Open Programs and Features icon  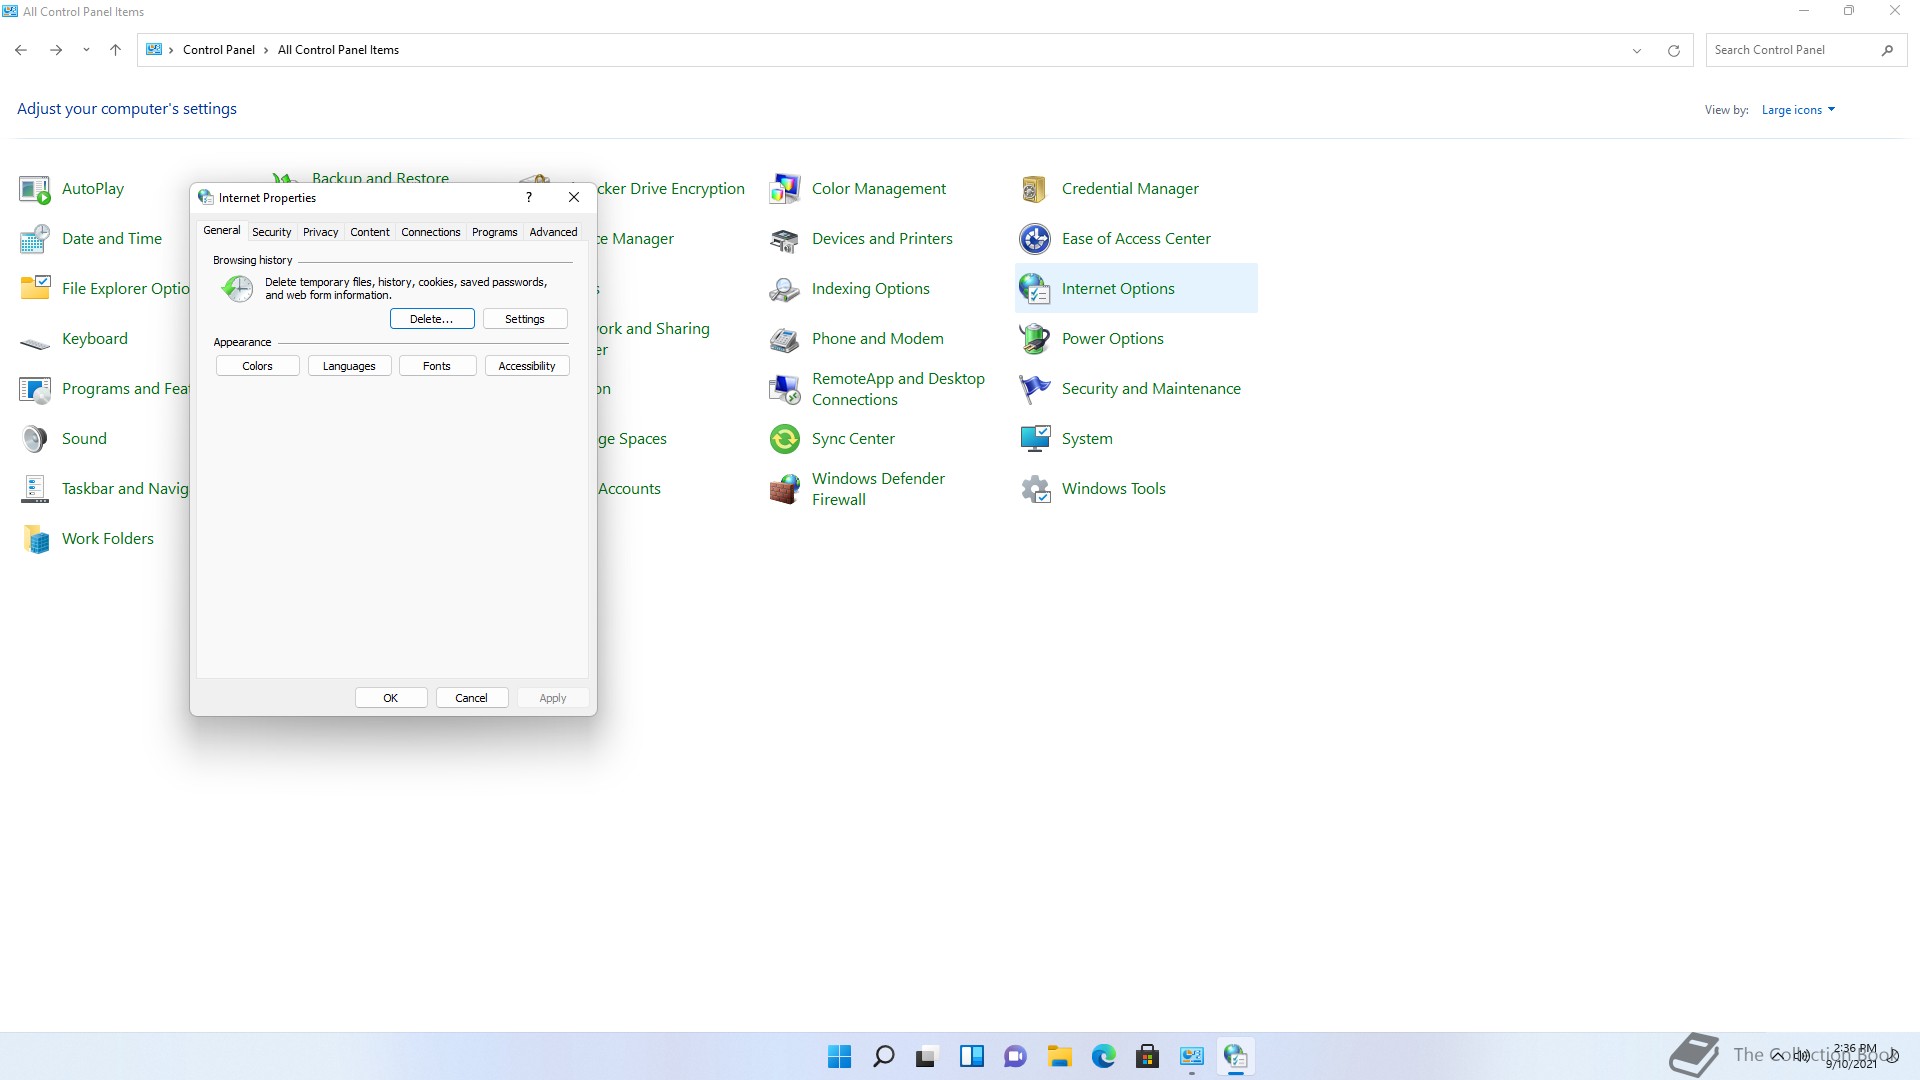(34, 389)
